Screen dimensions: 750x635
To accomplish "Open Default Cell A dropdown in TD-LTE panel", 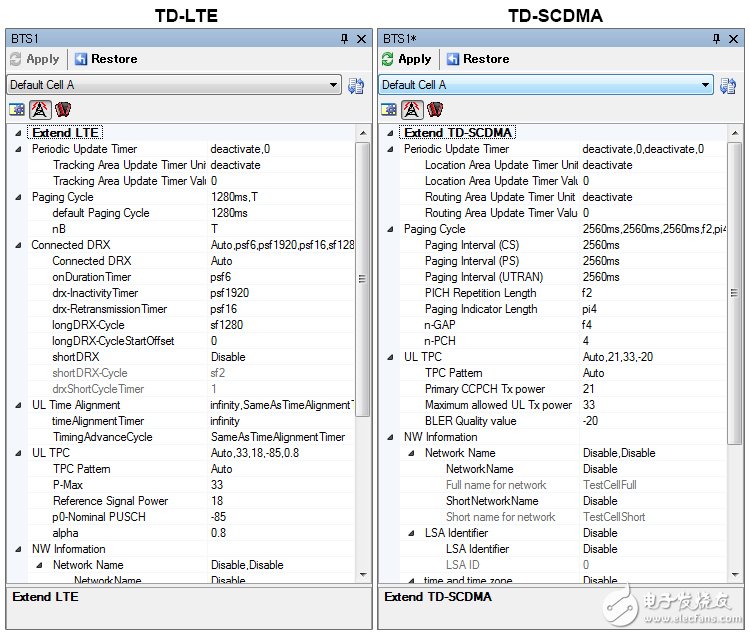I will click(333, 85).
